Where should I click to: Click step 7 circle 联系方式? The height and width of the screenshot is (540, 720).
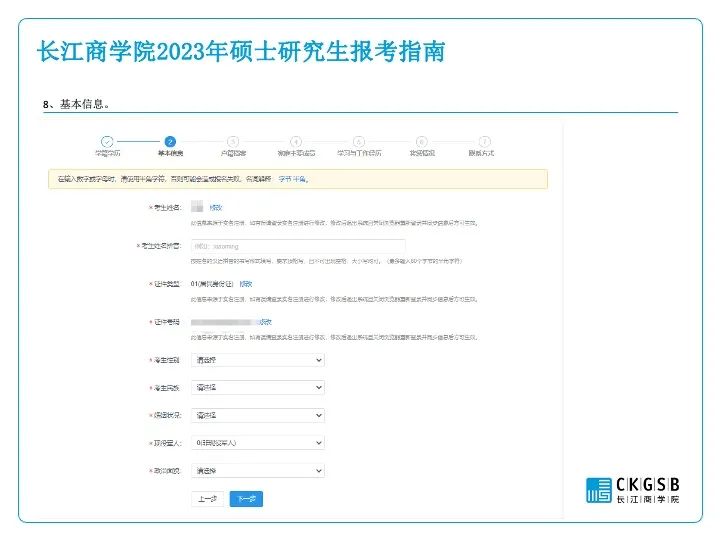coord(484,141)
